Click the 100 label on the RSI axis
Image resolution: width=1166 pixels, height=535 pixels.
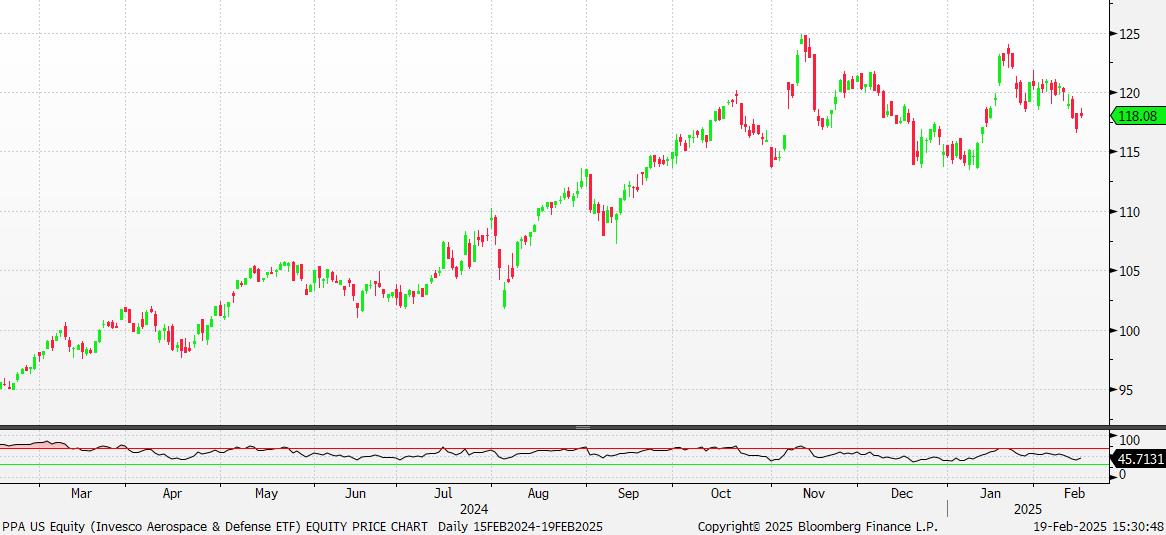1129,440
